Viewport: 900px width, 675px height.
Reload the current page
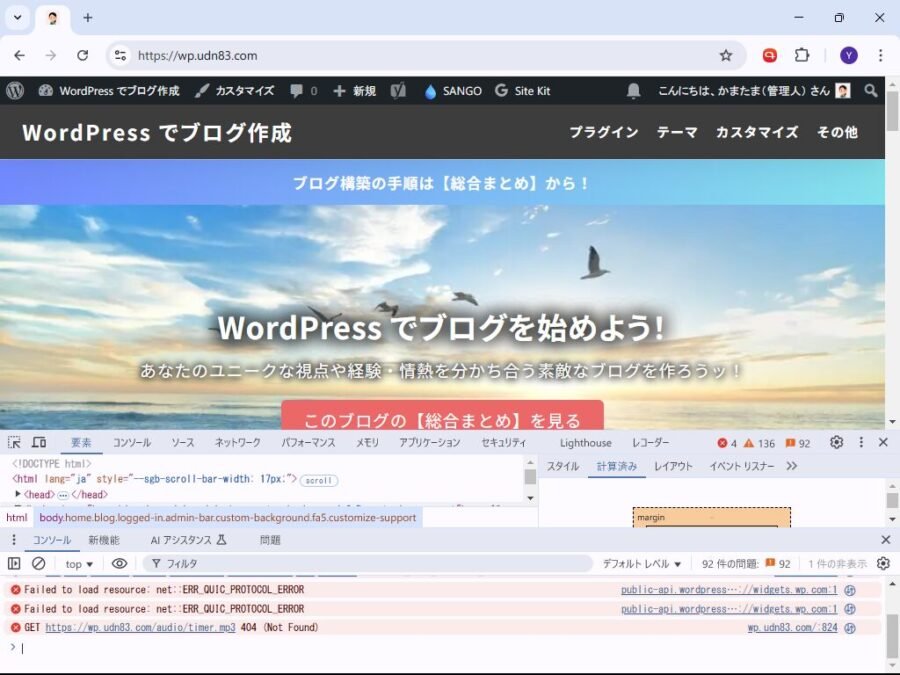pyautogui.click(x=83, y=55)
